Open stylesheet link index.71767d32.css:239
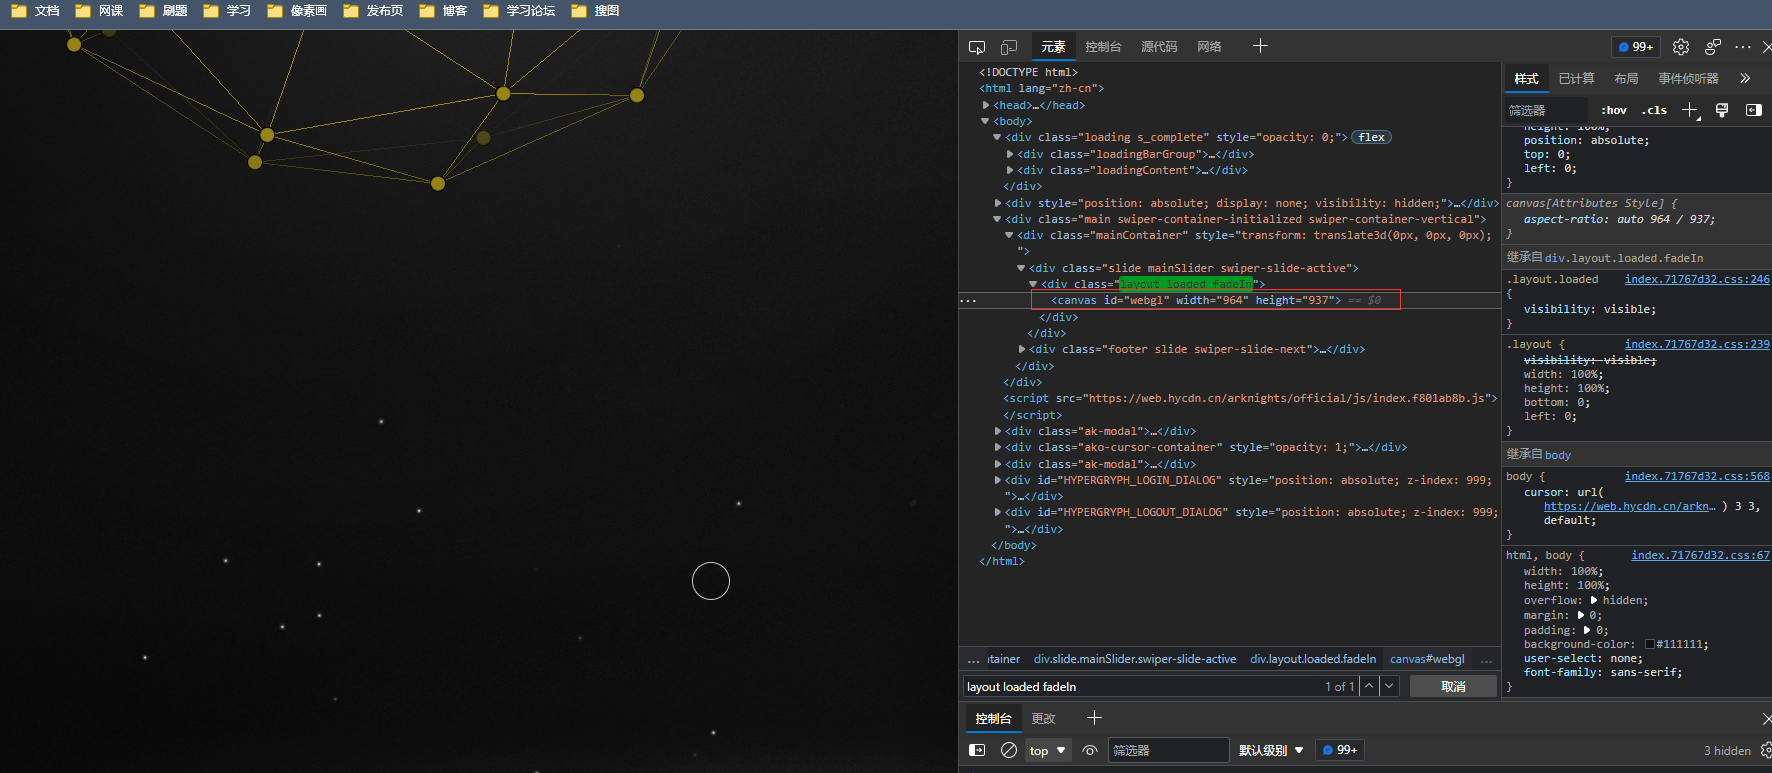1772x773 pixels. (1697, 344)
